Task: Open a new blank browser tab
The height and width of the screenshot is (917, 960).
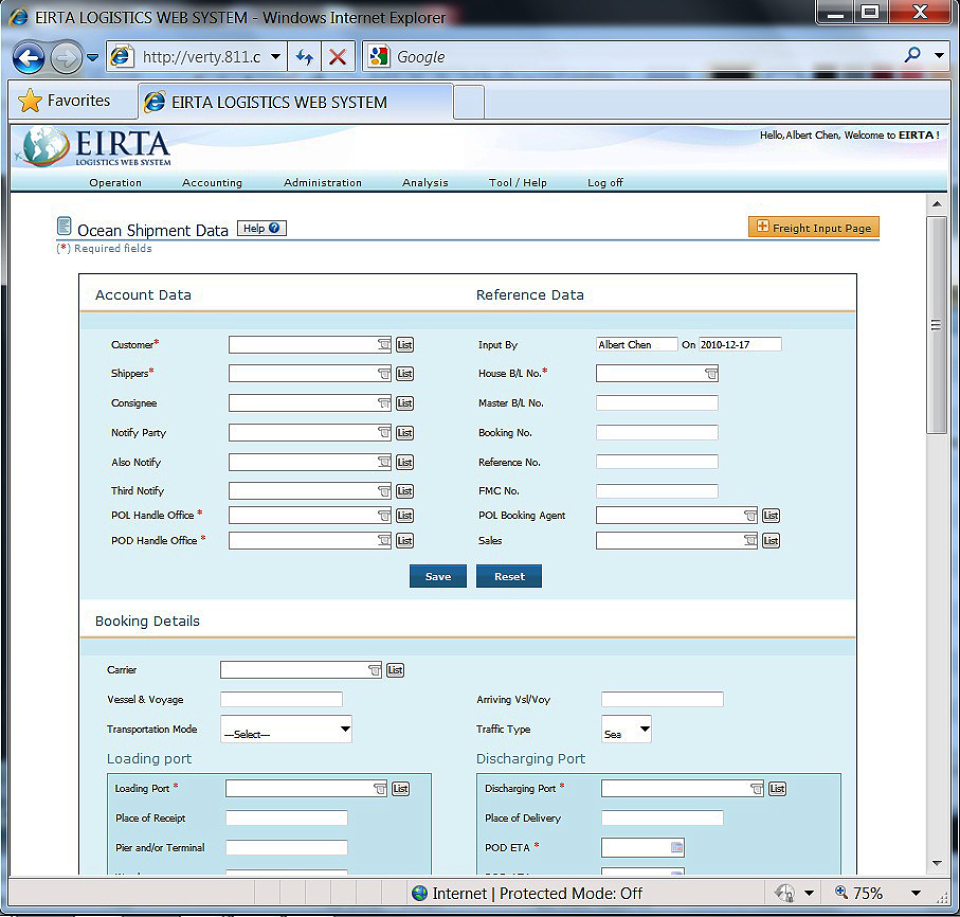Action: coord(470,102)
